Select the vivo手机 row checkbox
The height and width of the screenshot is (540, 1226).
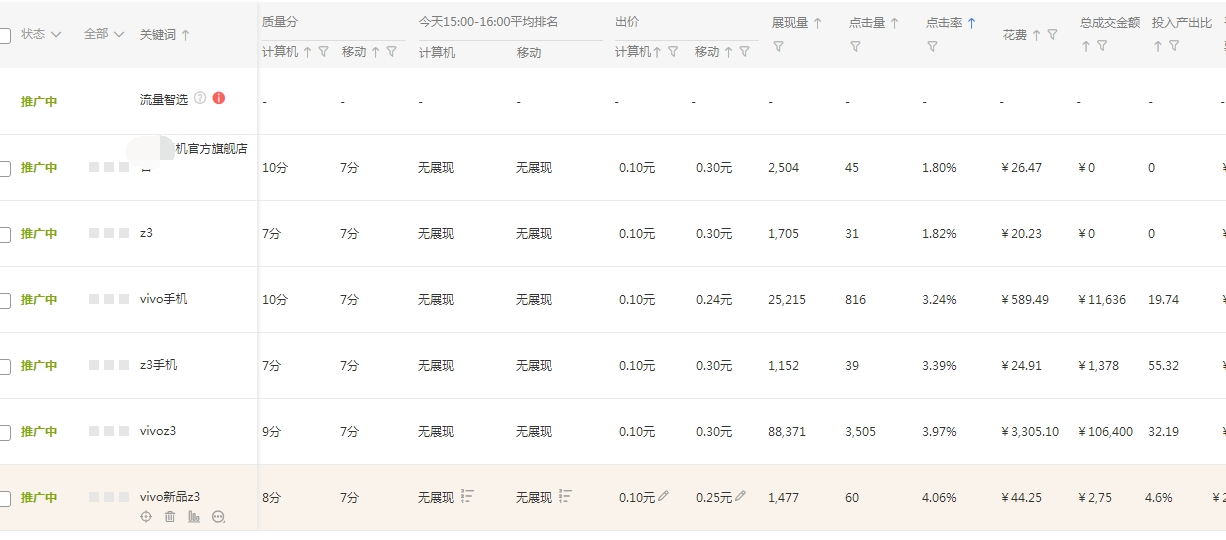5,300
